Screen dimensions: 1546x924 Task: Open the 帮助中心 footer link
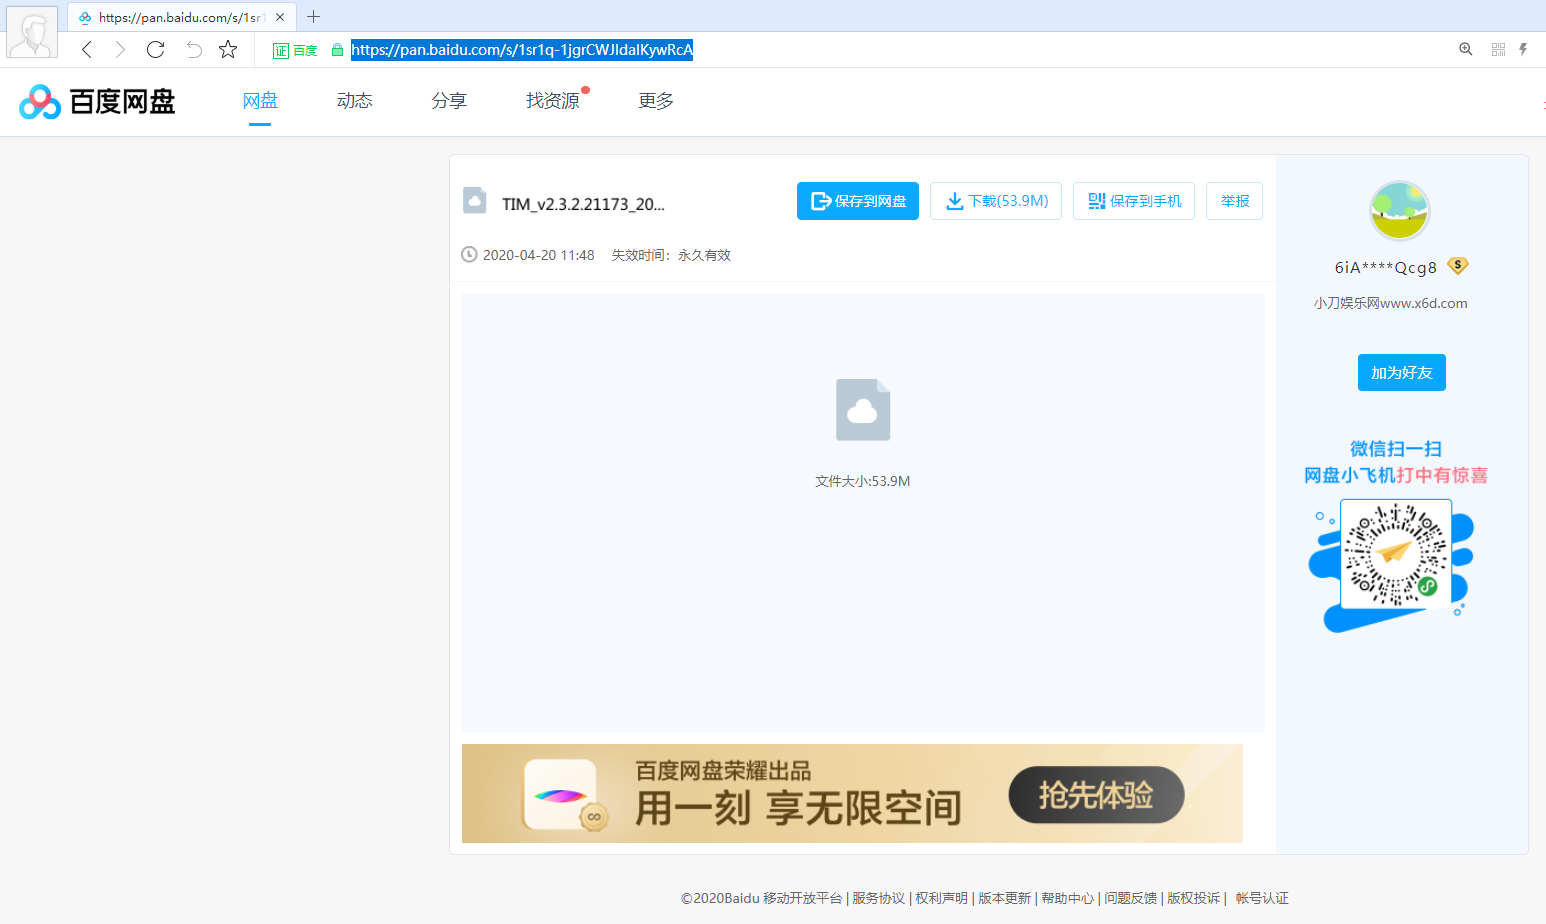pyautogui.click(x=1068, y=898)
